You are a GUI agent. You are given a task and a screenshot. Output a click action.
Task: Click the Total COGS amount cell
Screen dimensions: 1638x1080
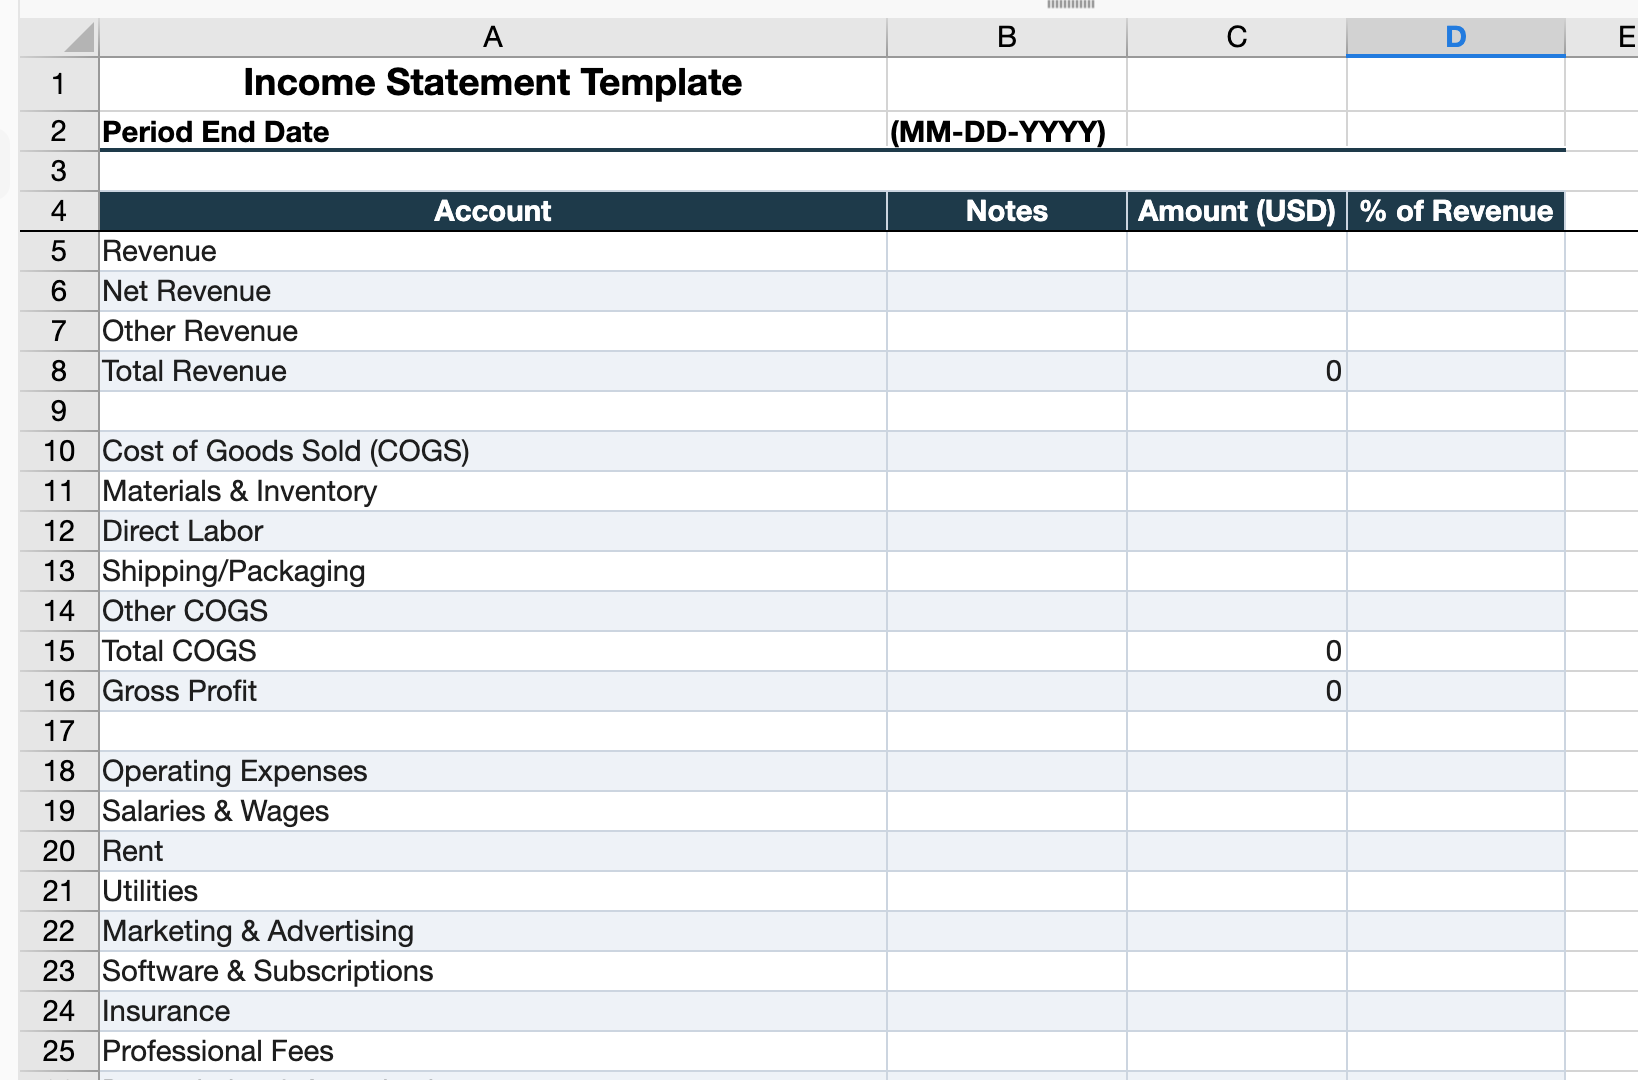click(x=1236, y=651)
